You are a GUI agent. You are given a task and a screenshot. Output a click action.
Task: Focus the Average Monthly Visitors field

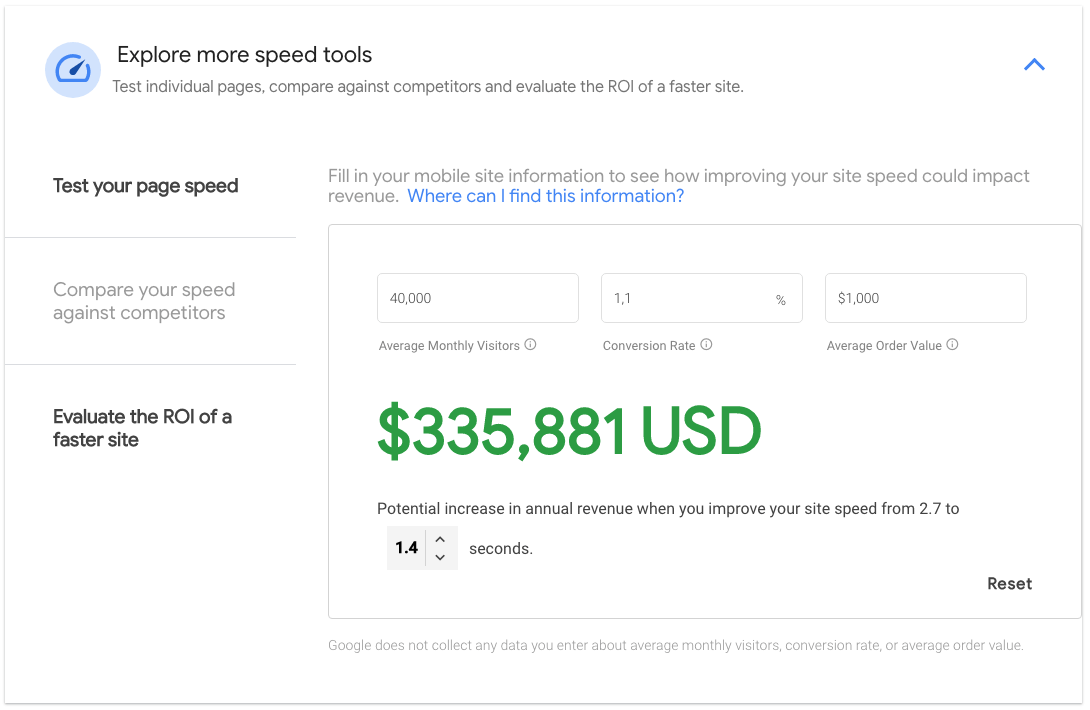pos(478,298)
